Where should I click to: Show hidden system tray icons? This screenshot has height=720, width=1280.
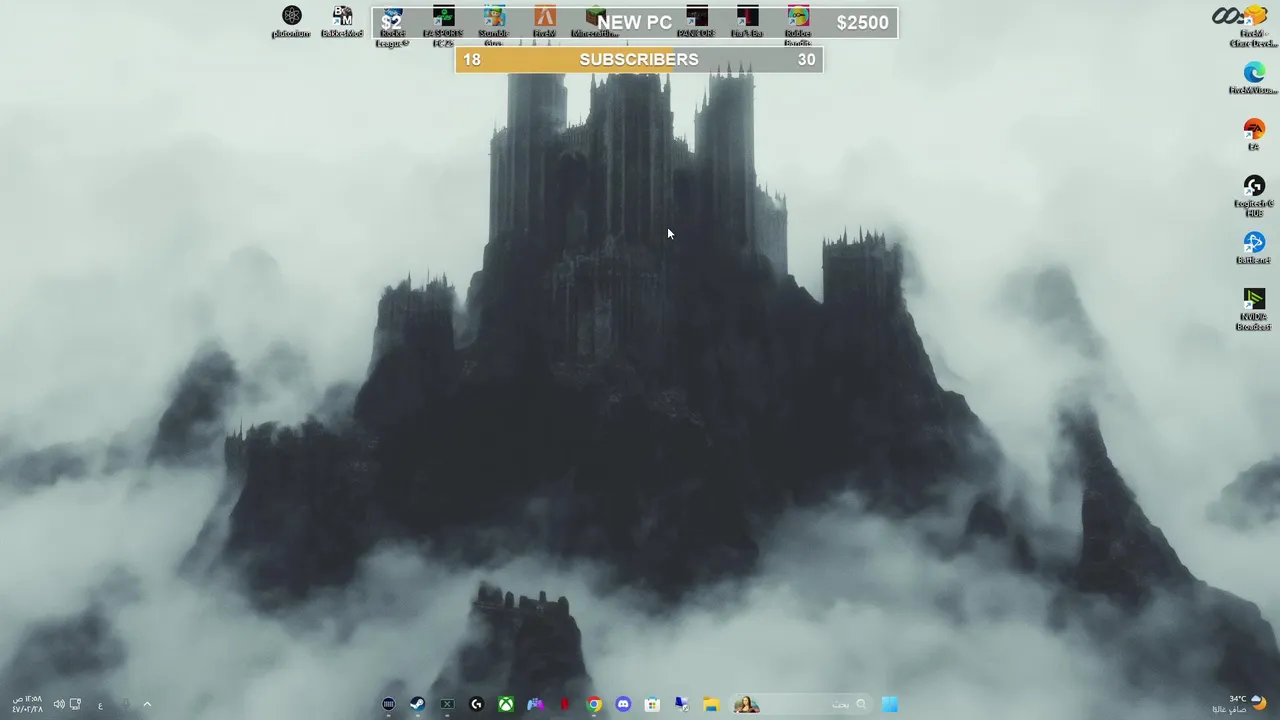[147, 704]
